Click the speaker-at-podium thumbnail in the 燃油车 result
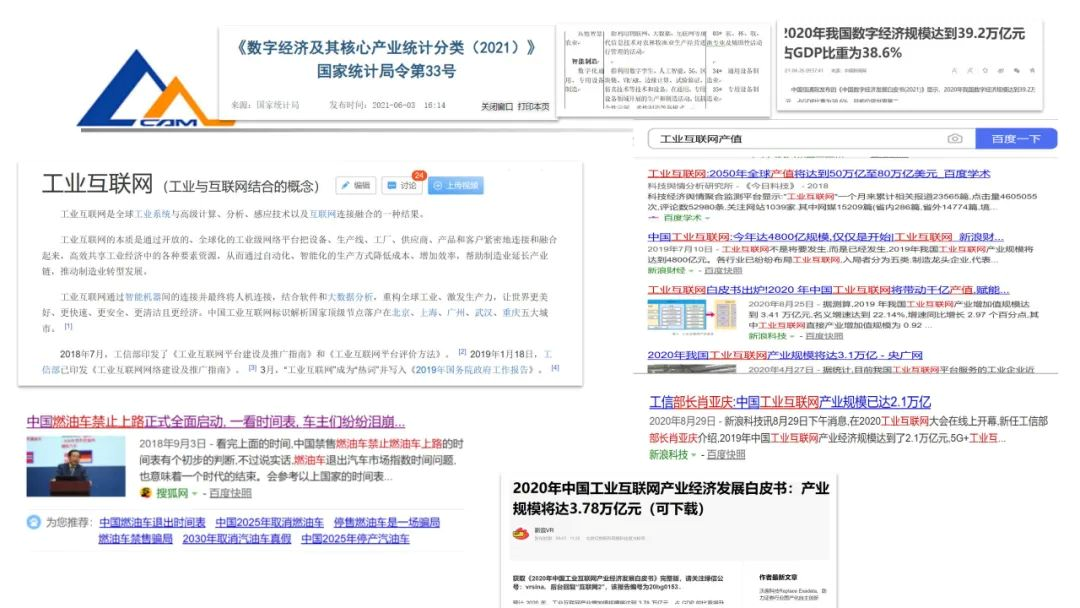 click(76, 466)
